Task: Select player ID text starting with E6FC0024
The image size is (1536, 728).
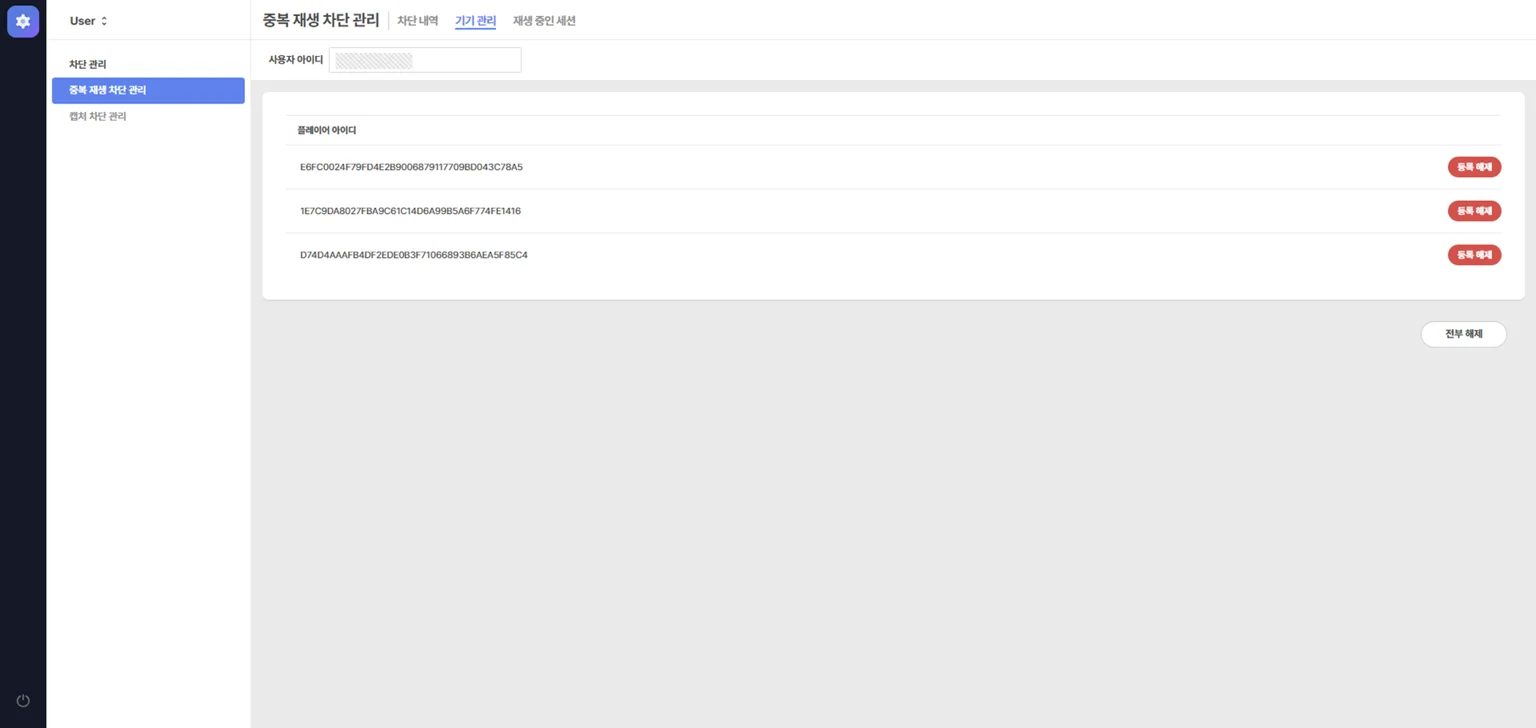Action: [x=411, y=167]
